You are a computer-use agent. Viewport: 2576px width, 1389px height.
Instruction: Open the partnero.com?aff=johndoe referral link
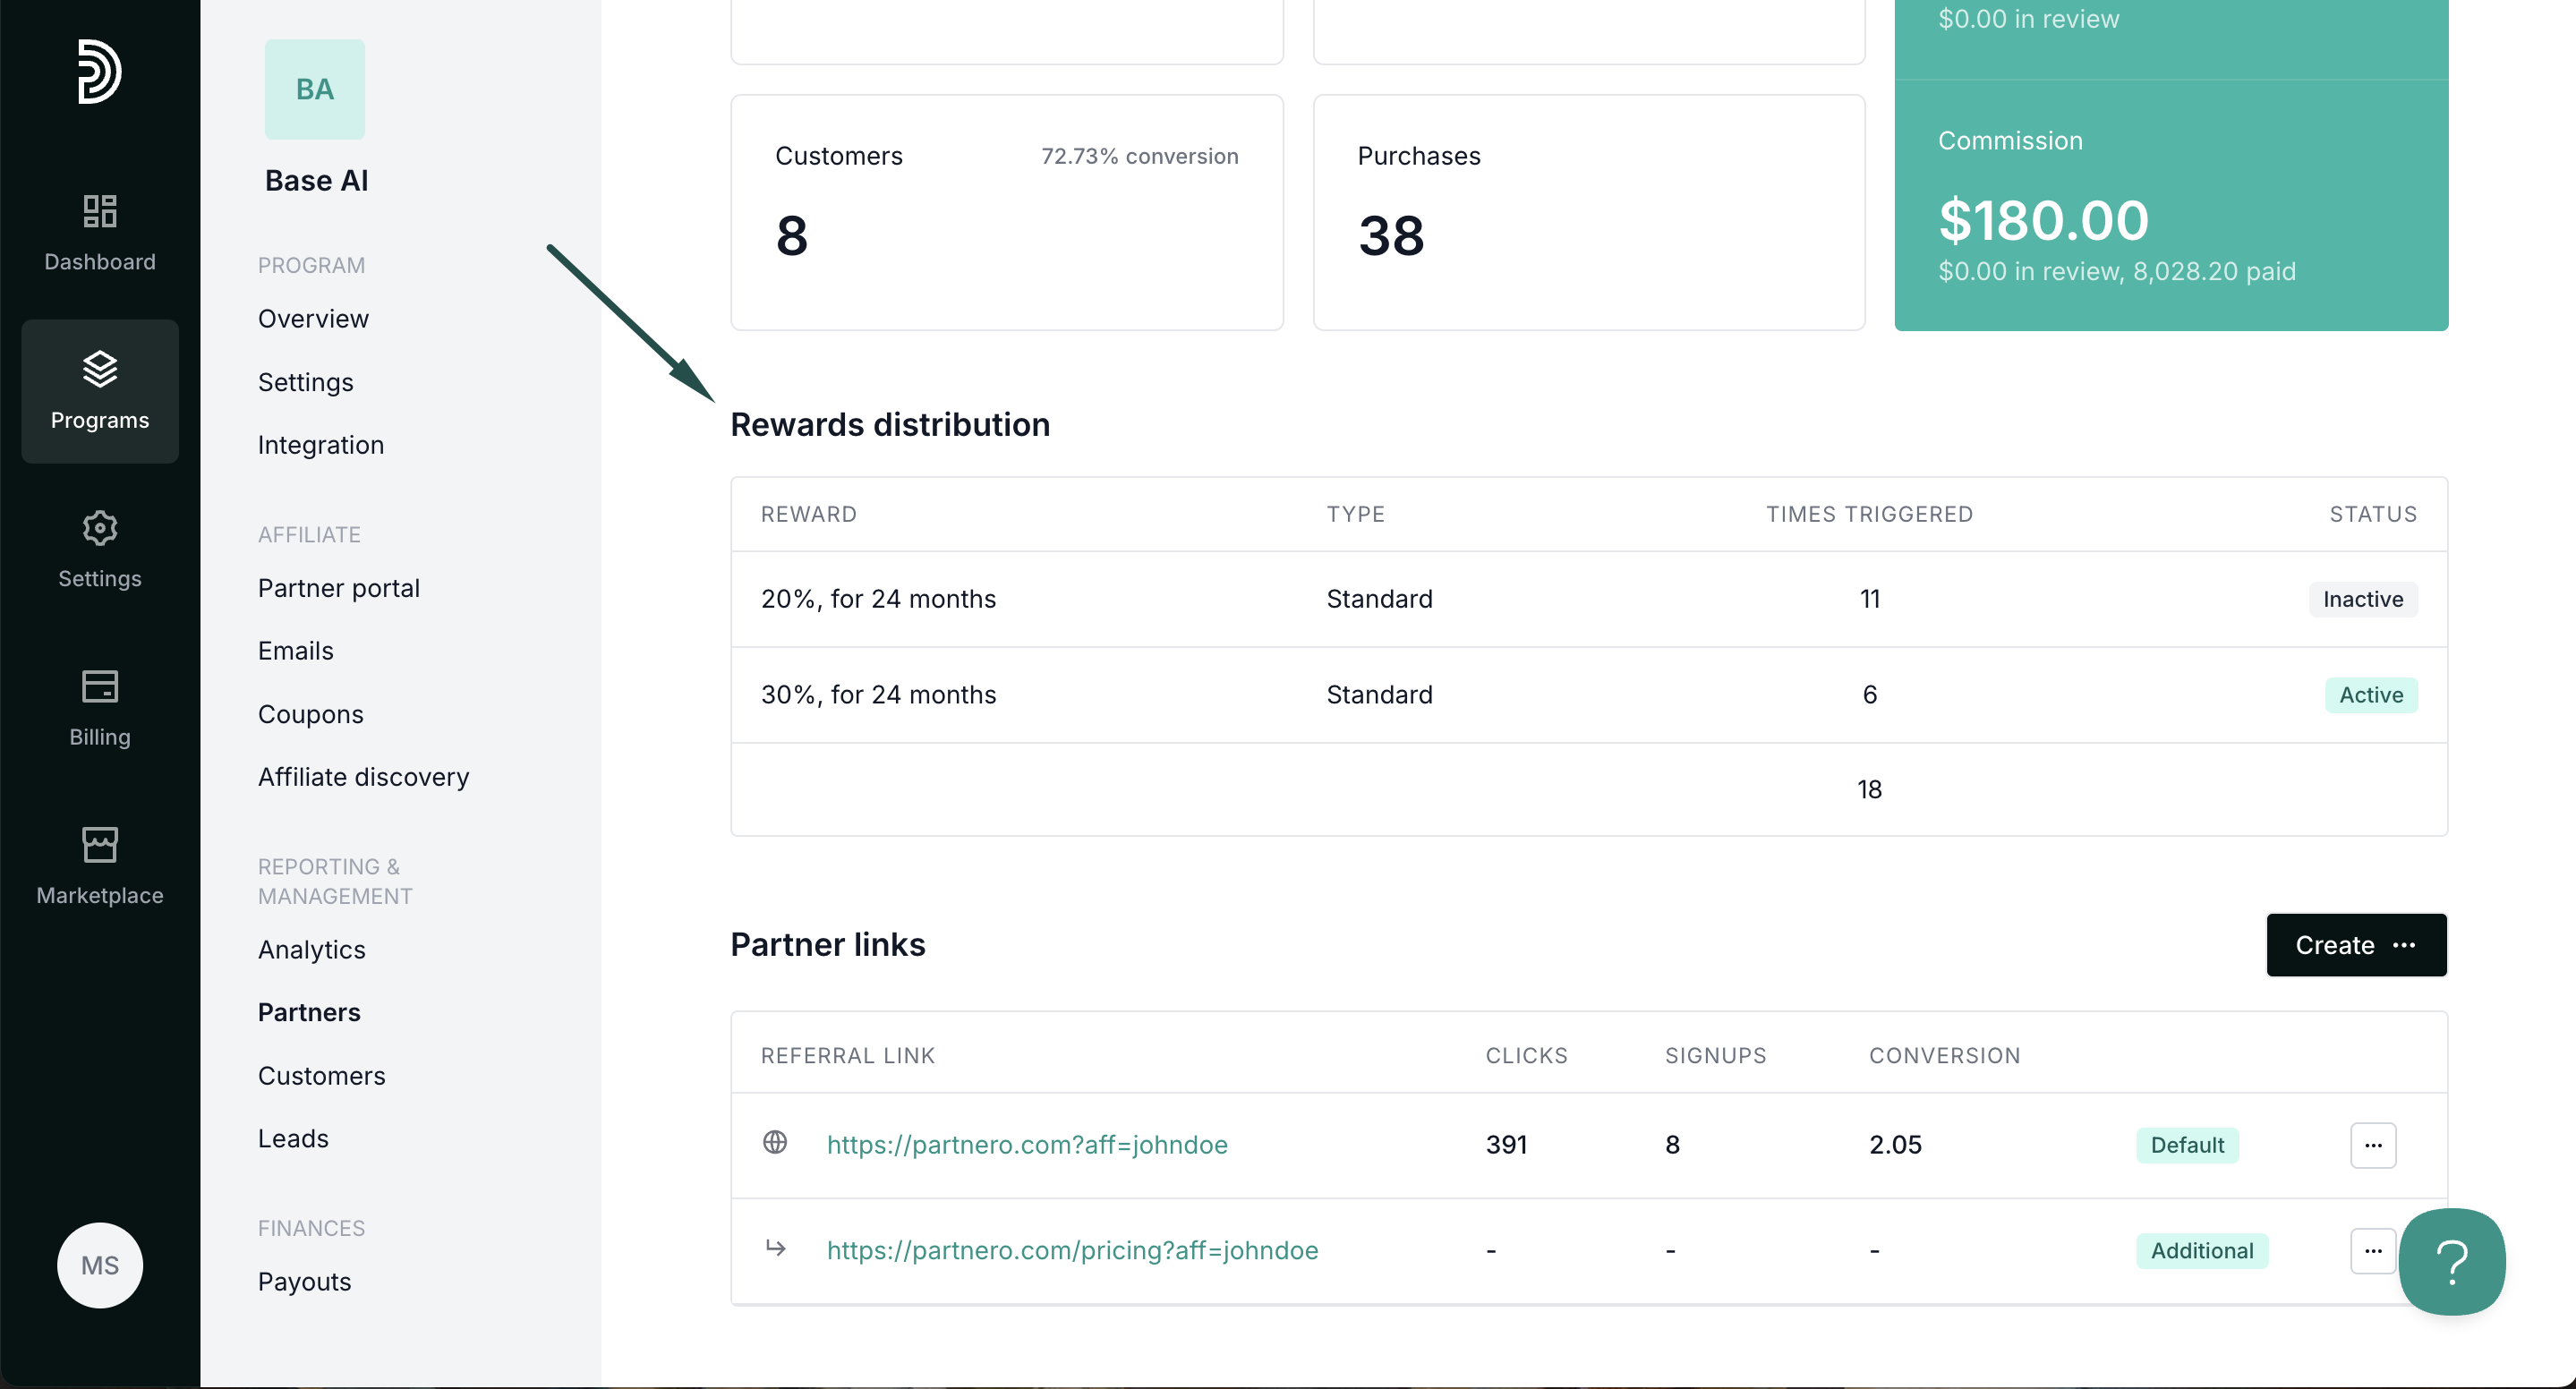coord(1026,1144)
